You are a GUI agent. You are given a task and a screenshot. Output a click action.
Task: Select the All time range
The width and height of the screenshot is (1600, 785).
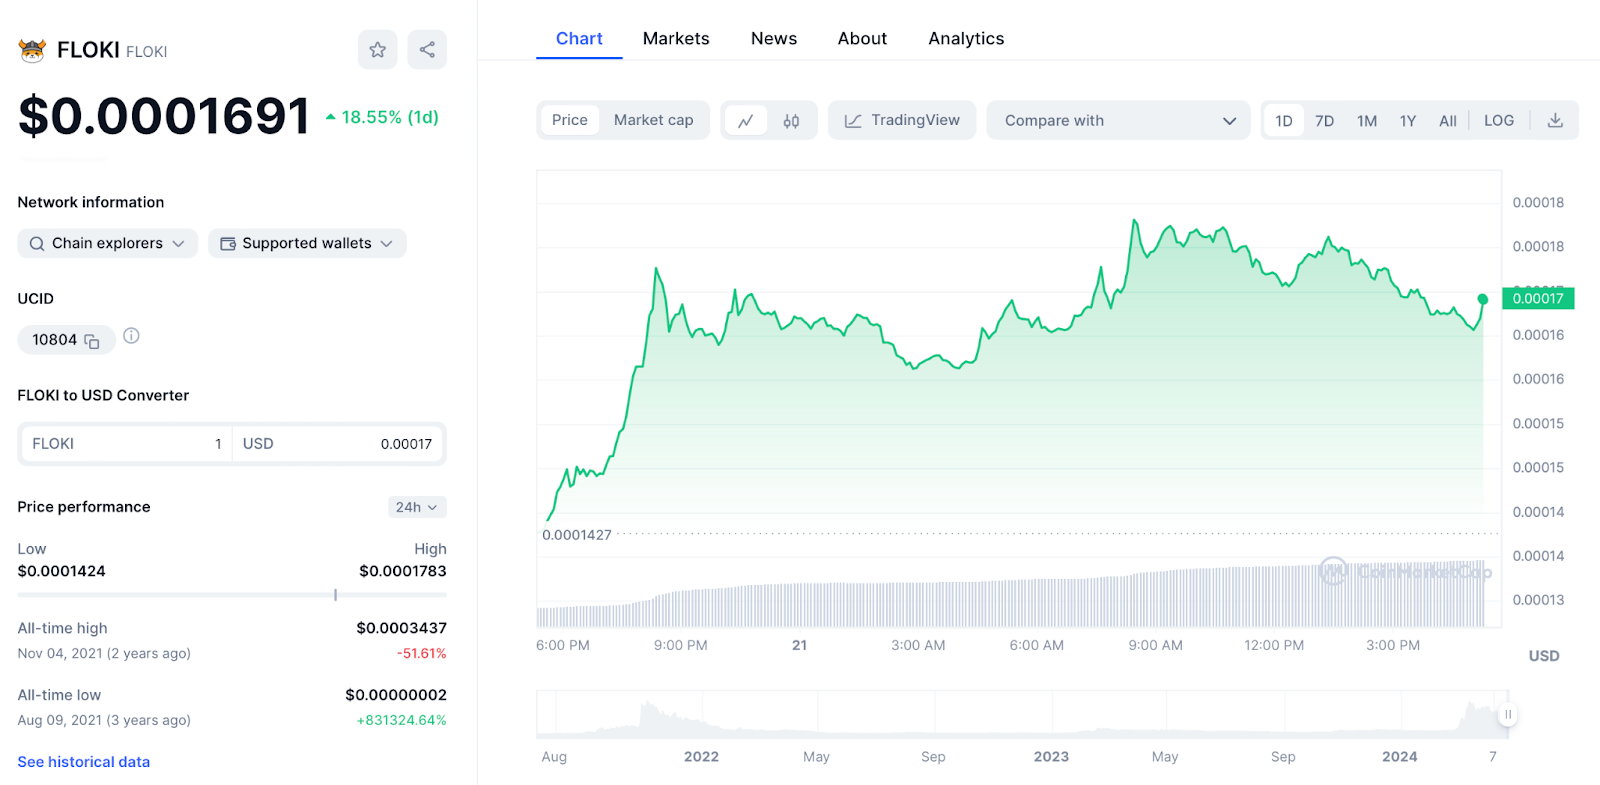click(1447, 121)
